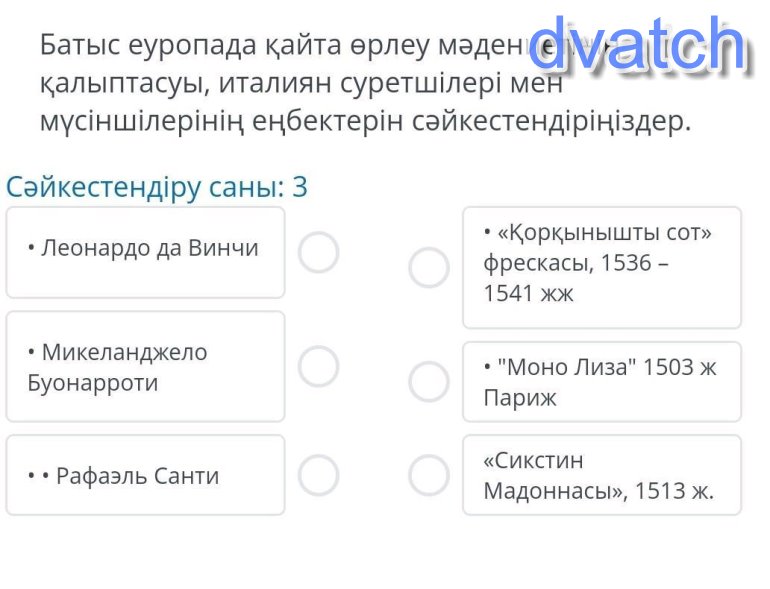Screen dimensions: 770x589
Task: Click the 1536 – 1541 жж date text
Action: pos(576,278)
